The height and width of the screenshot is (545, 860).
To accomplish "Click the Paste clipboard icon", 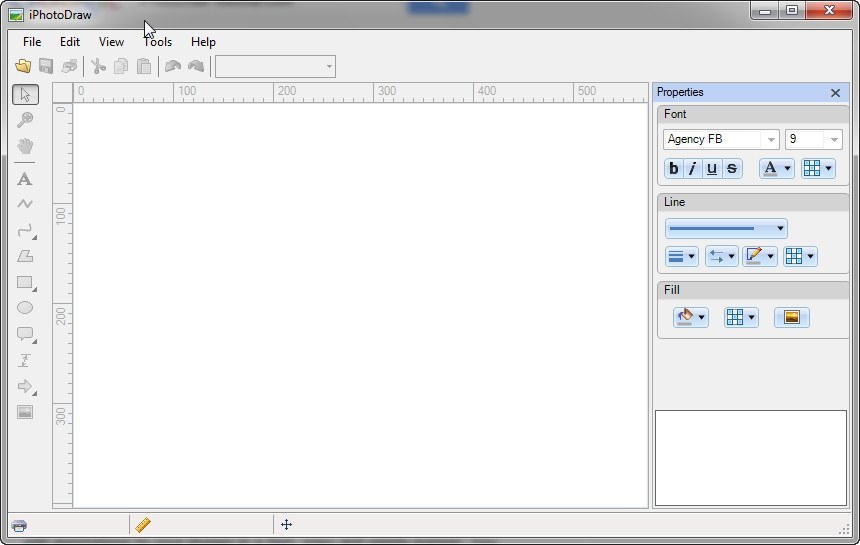I will 144,66.
